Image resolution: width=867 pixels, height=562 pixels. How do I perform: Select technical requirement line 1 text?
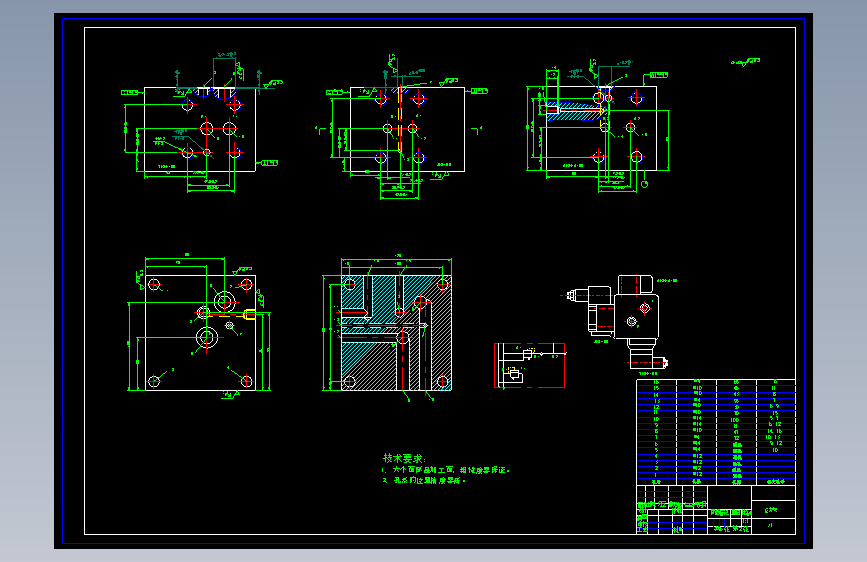(445, 470)
